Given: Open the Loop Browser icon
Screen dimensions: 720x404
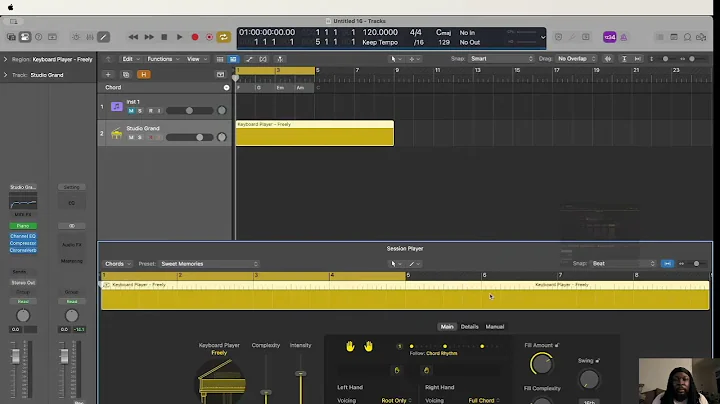Looking at the screenshot, I should point(687,37).
